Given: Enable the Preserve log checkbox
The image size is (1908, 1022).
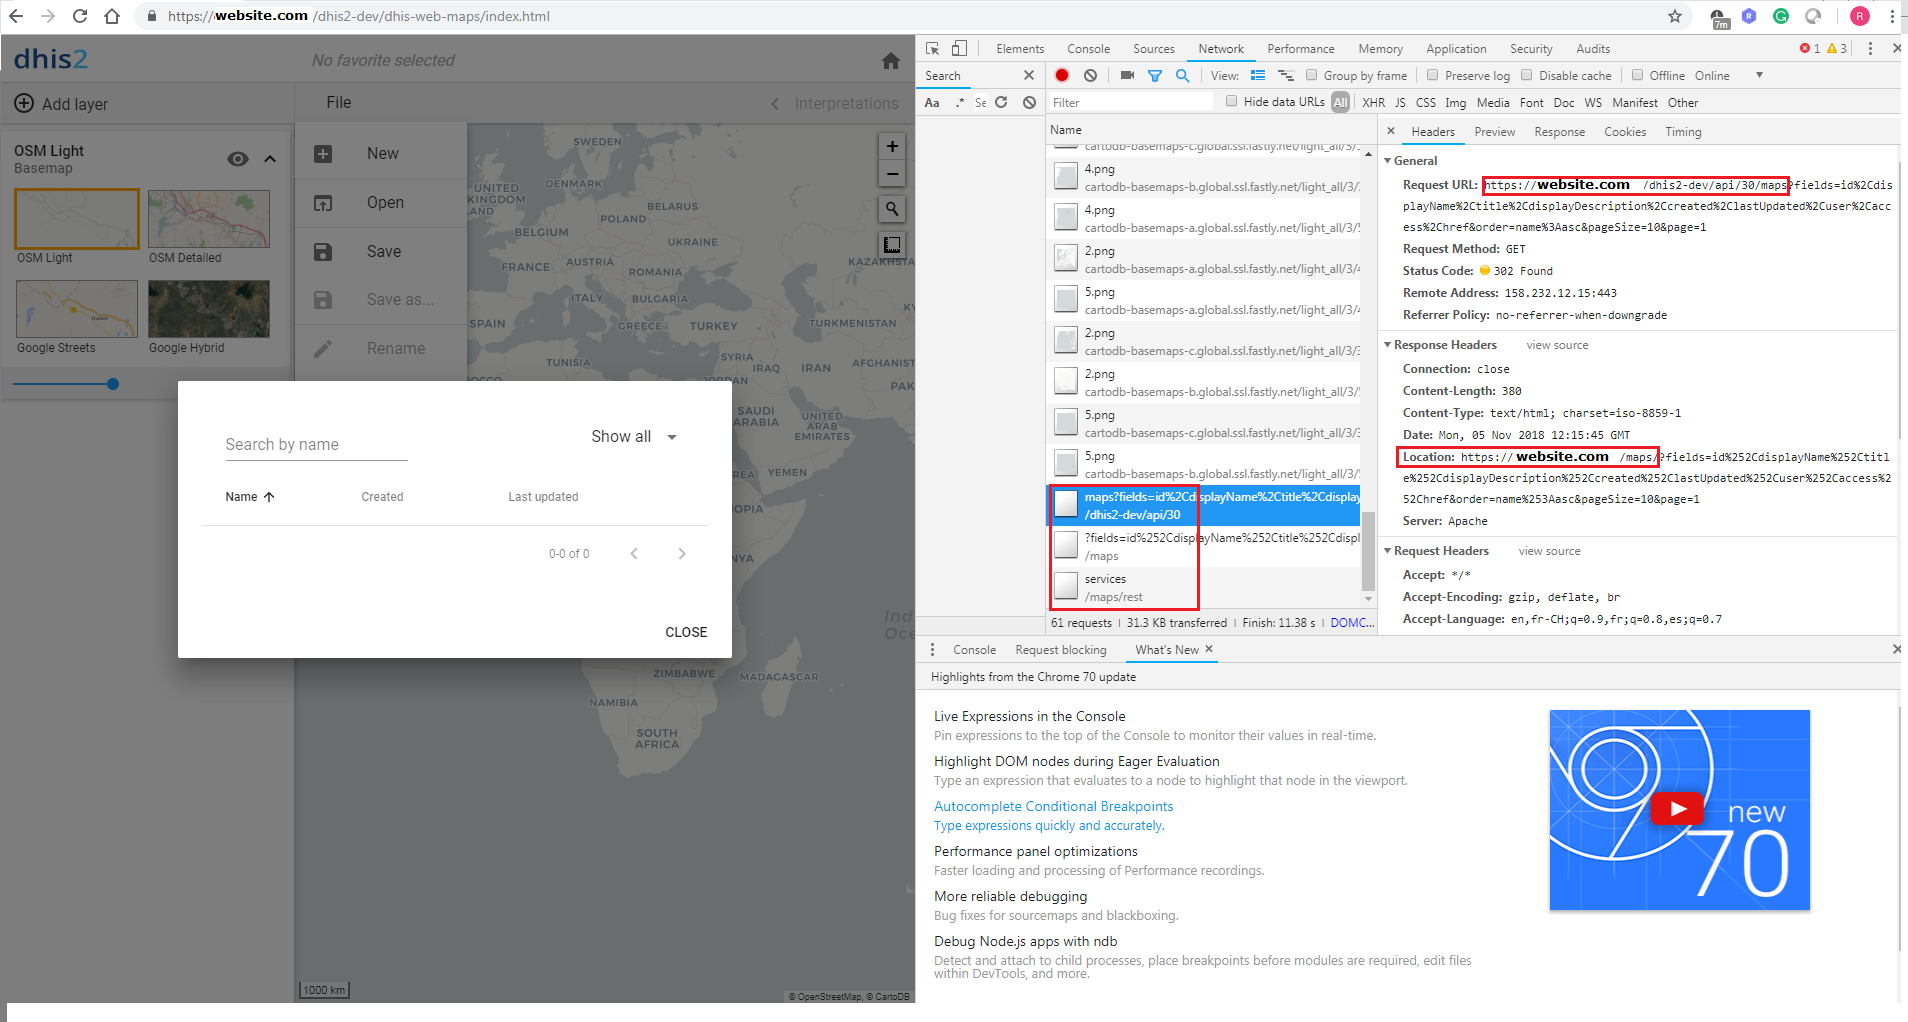Looking at the screenshot, I should point(1432,74).
